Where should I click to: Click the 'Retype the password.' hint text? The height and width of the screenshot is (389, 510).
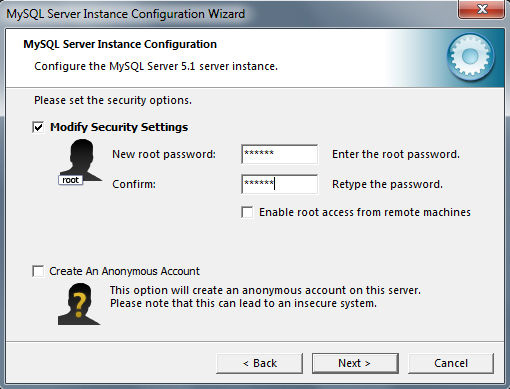(x=387, y=184)
